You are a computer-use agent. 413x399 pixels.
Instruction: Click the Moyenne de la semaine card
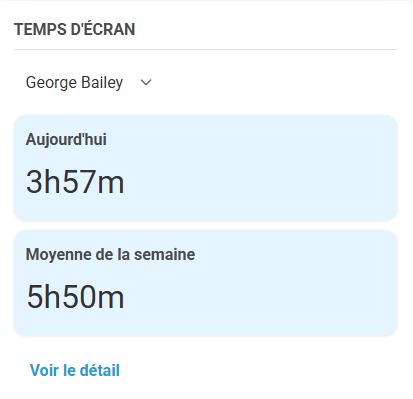pos(205,283)
